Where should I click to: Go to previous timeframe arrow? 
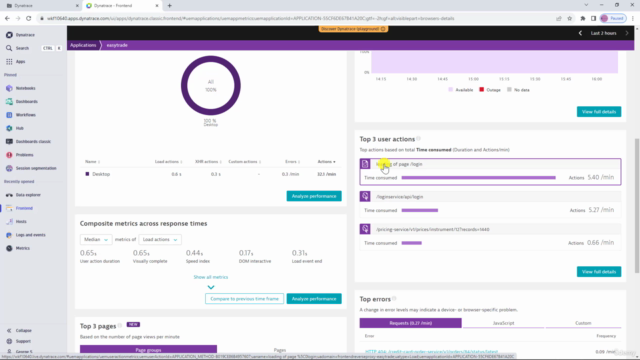point(580,33)
